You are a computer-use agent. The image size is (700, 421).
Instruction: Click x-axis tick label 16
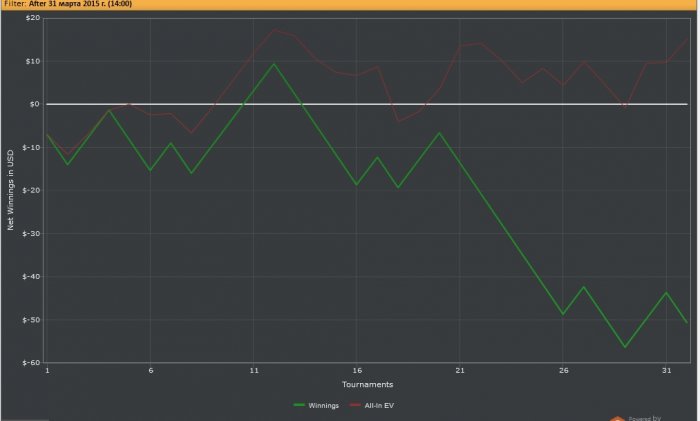[357, 371]
